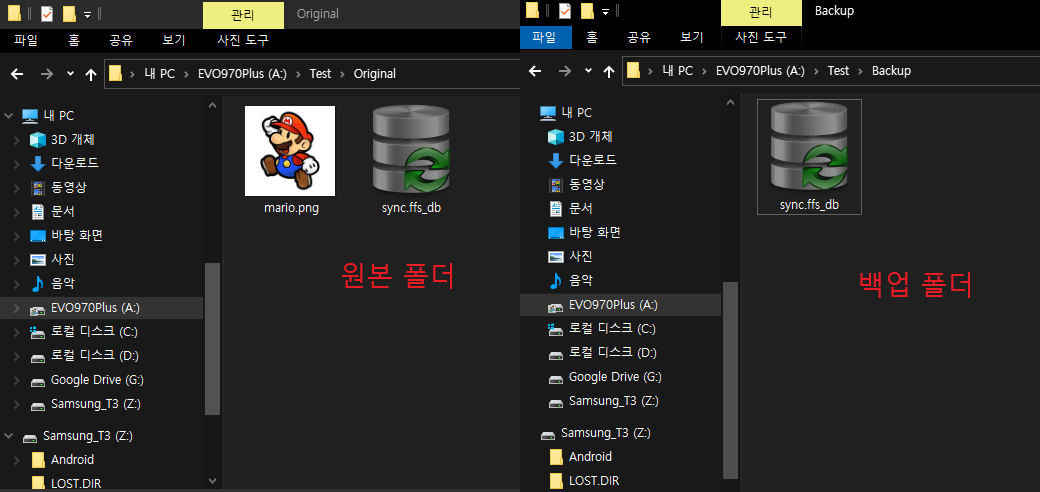Click EVO970Plus (A:) breadcrumb in Backup address bar

coord(760,71)
